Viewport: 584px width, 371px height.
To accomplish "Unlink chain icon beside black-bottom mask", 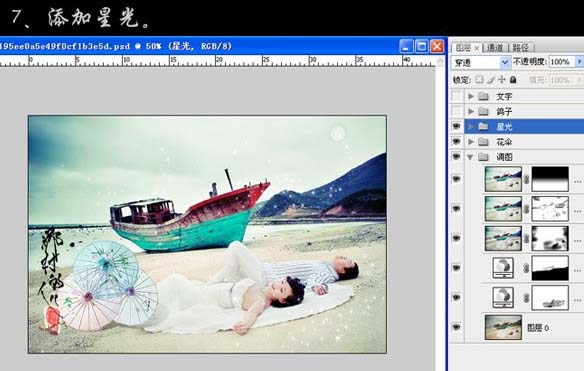I will coord(526,268).
